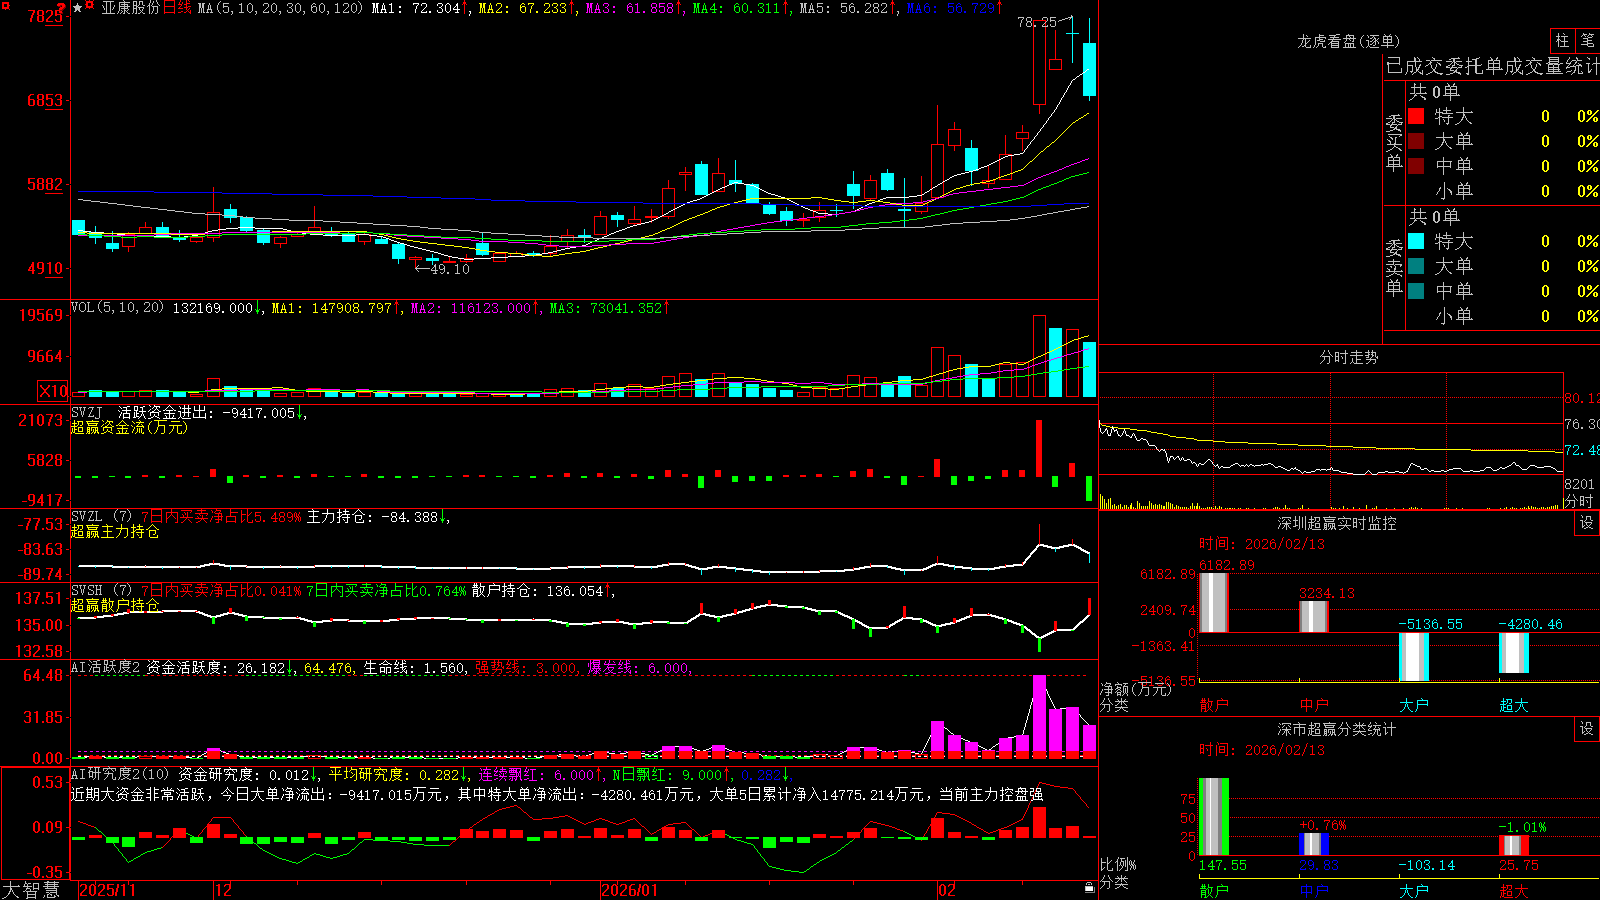The image size is (1600, 900).
Task: Click the 日线 period label
Action: (x=176, y=8)
